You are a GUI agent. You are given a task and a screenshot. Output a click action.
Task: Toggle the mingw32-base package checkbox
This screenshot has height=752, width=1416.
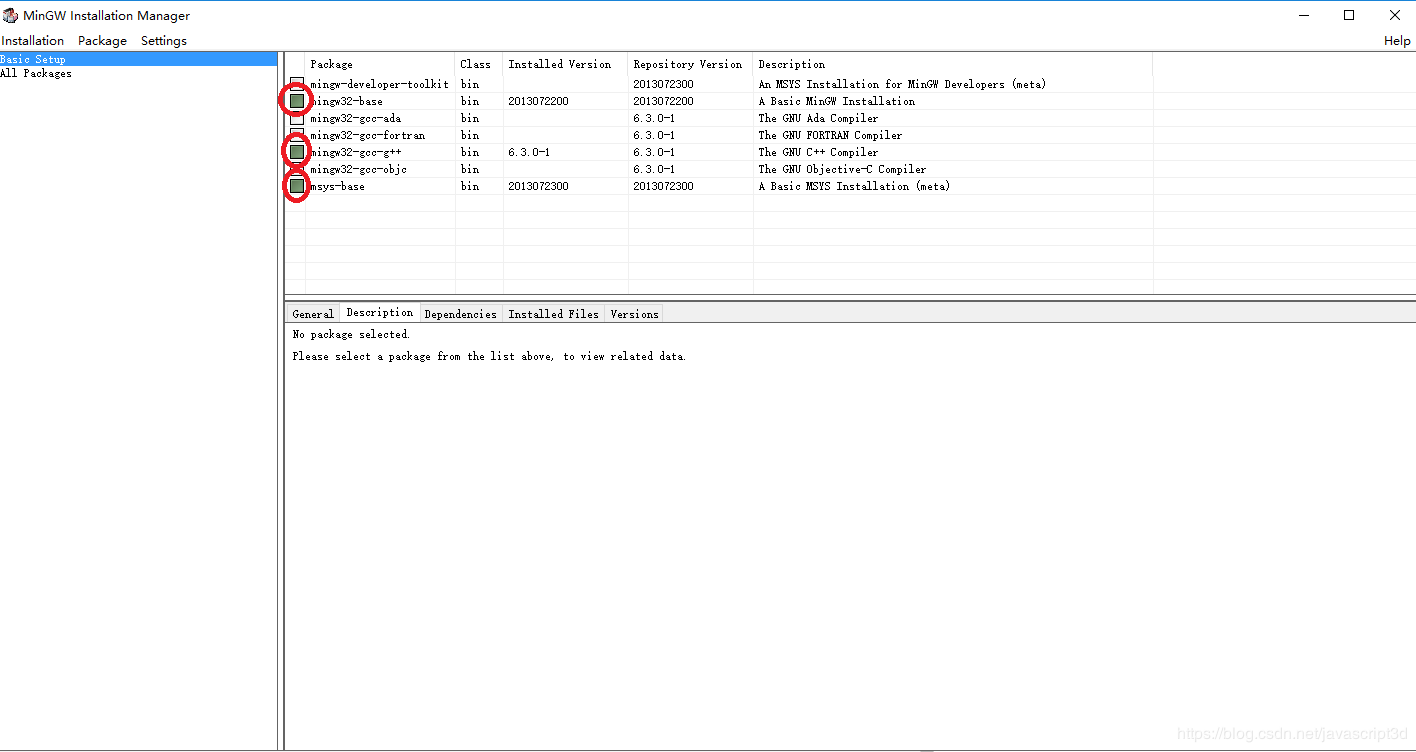coord(297,101)
